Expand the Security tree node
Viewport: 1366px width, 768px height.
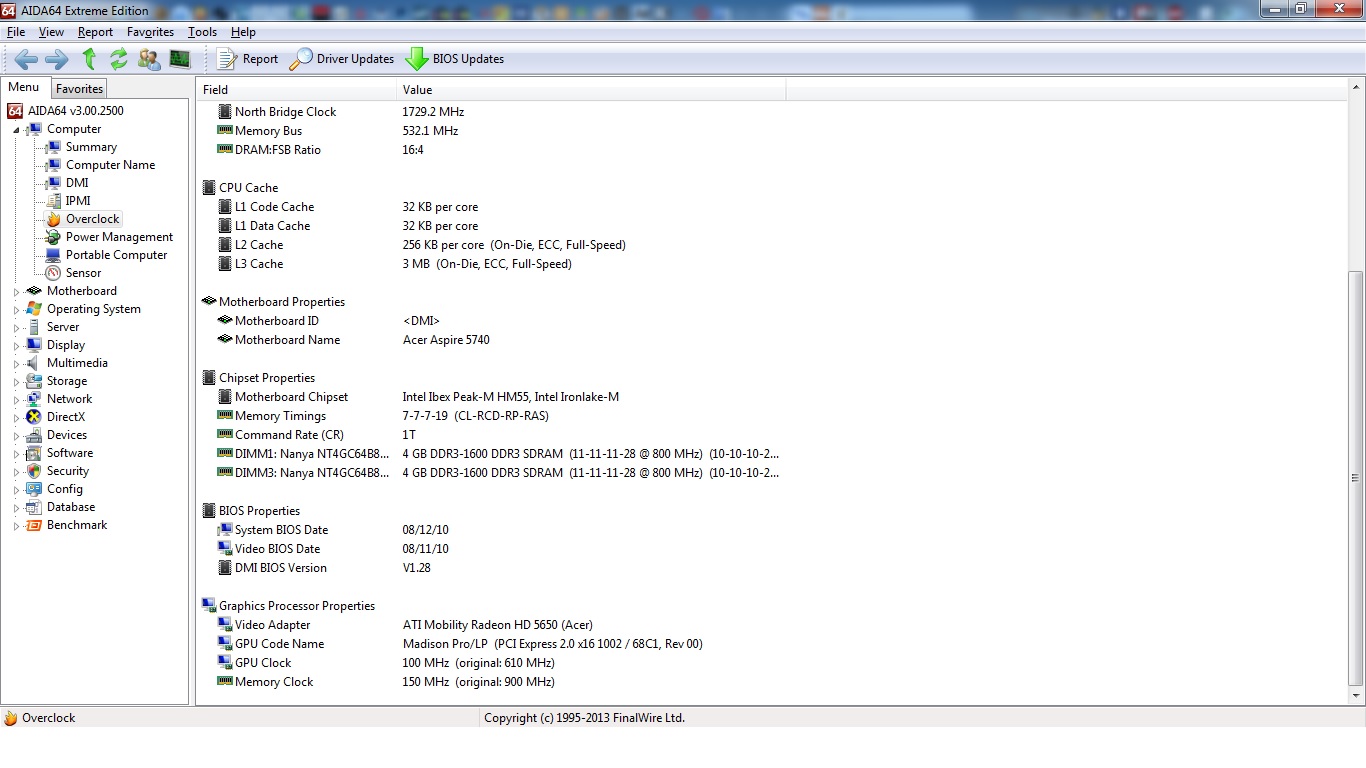[16, 472]
